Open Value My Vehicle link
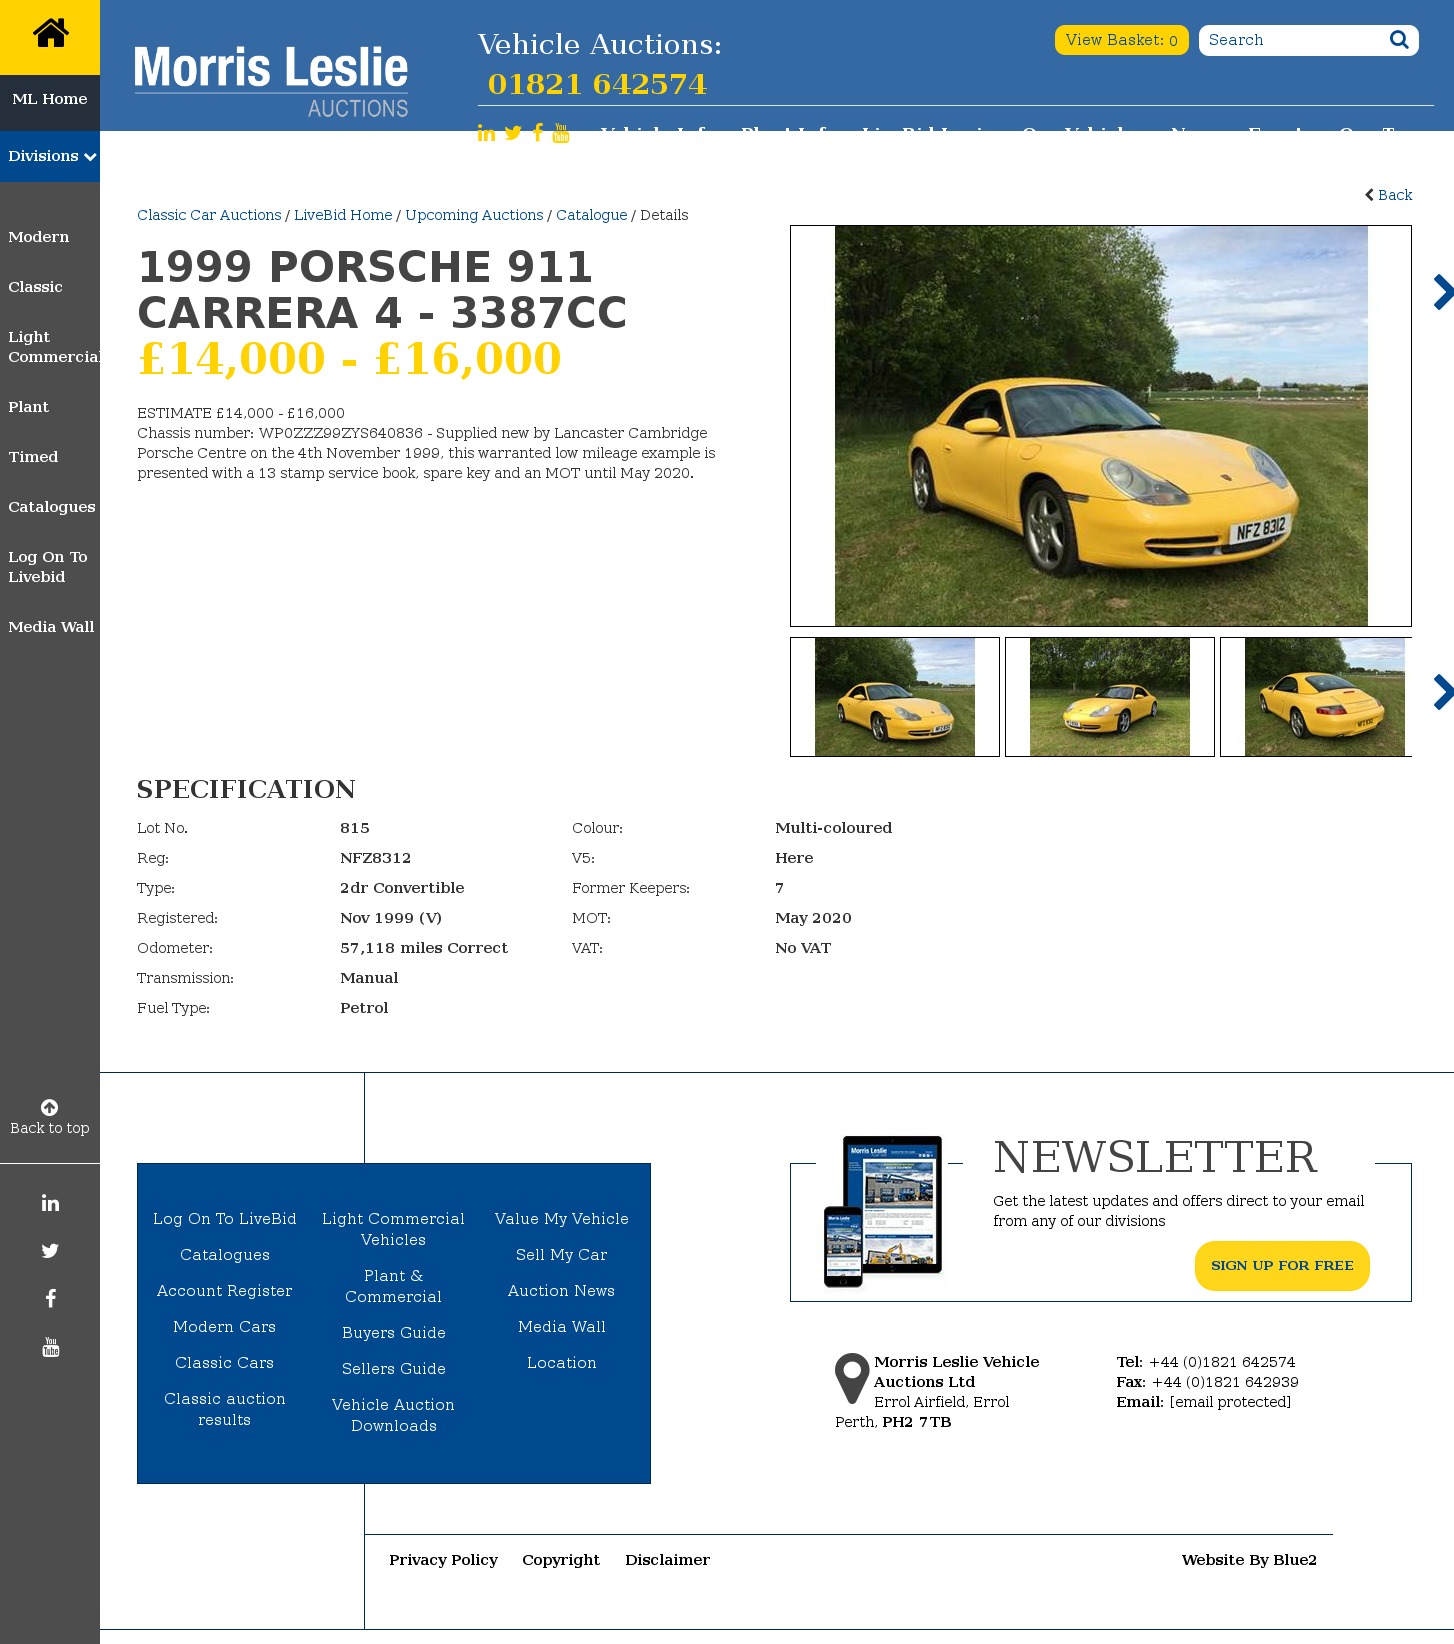Image resolution: width=1454 pixels, height=1644 pixels. click(x=562, y=1219)
